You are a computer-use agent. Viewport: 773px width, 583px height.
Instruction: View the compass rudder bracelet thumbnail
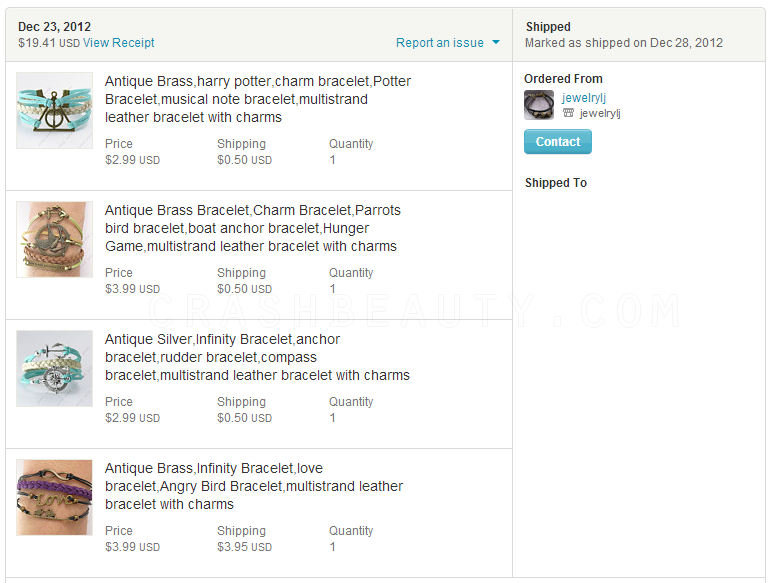click(54, 368)
